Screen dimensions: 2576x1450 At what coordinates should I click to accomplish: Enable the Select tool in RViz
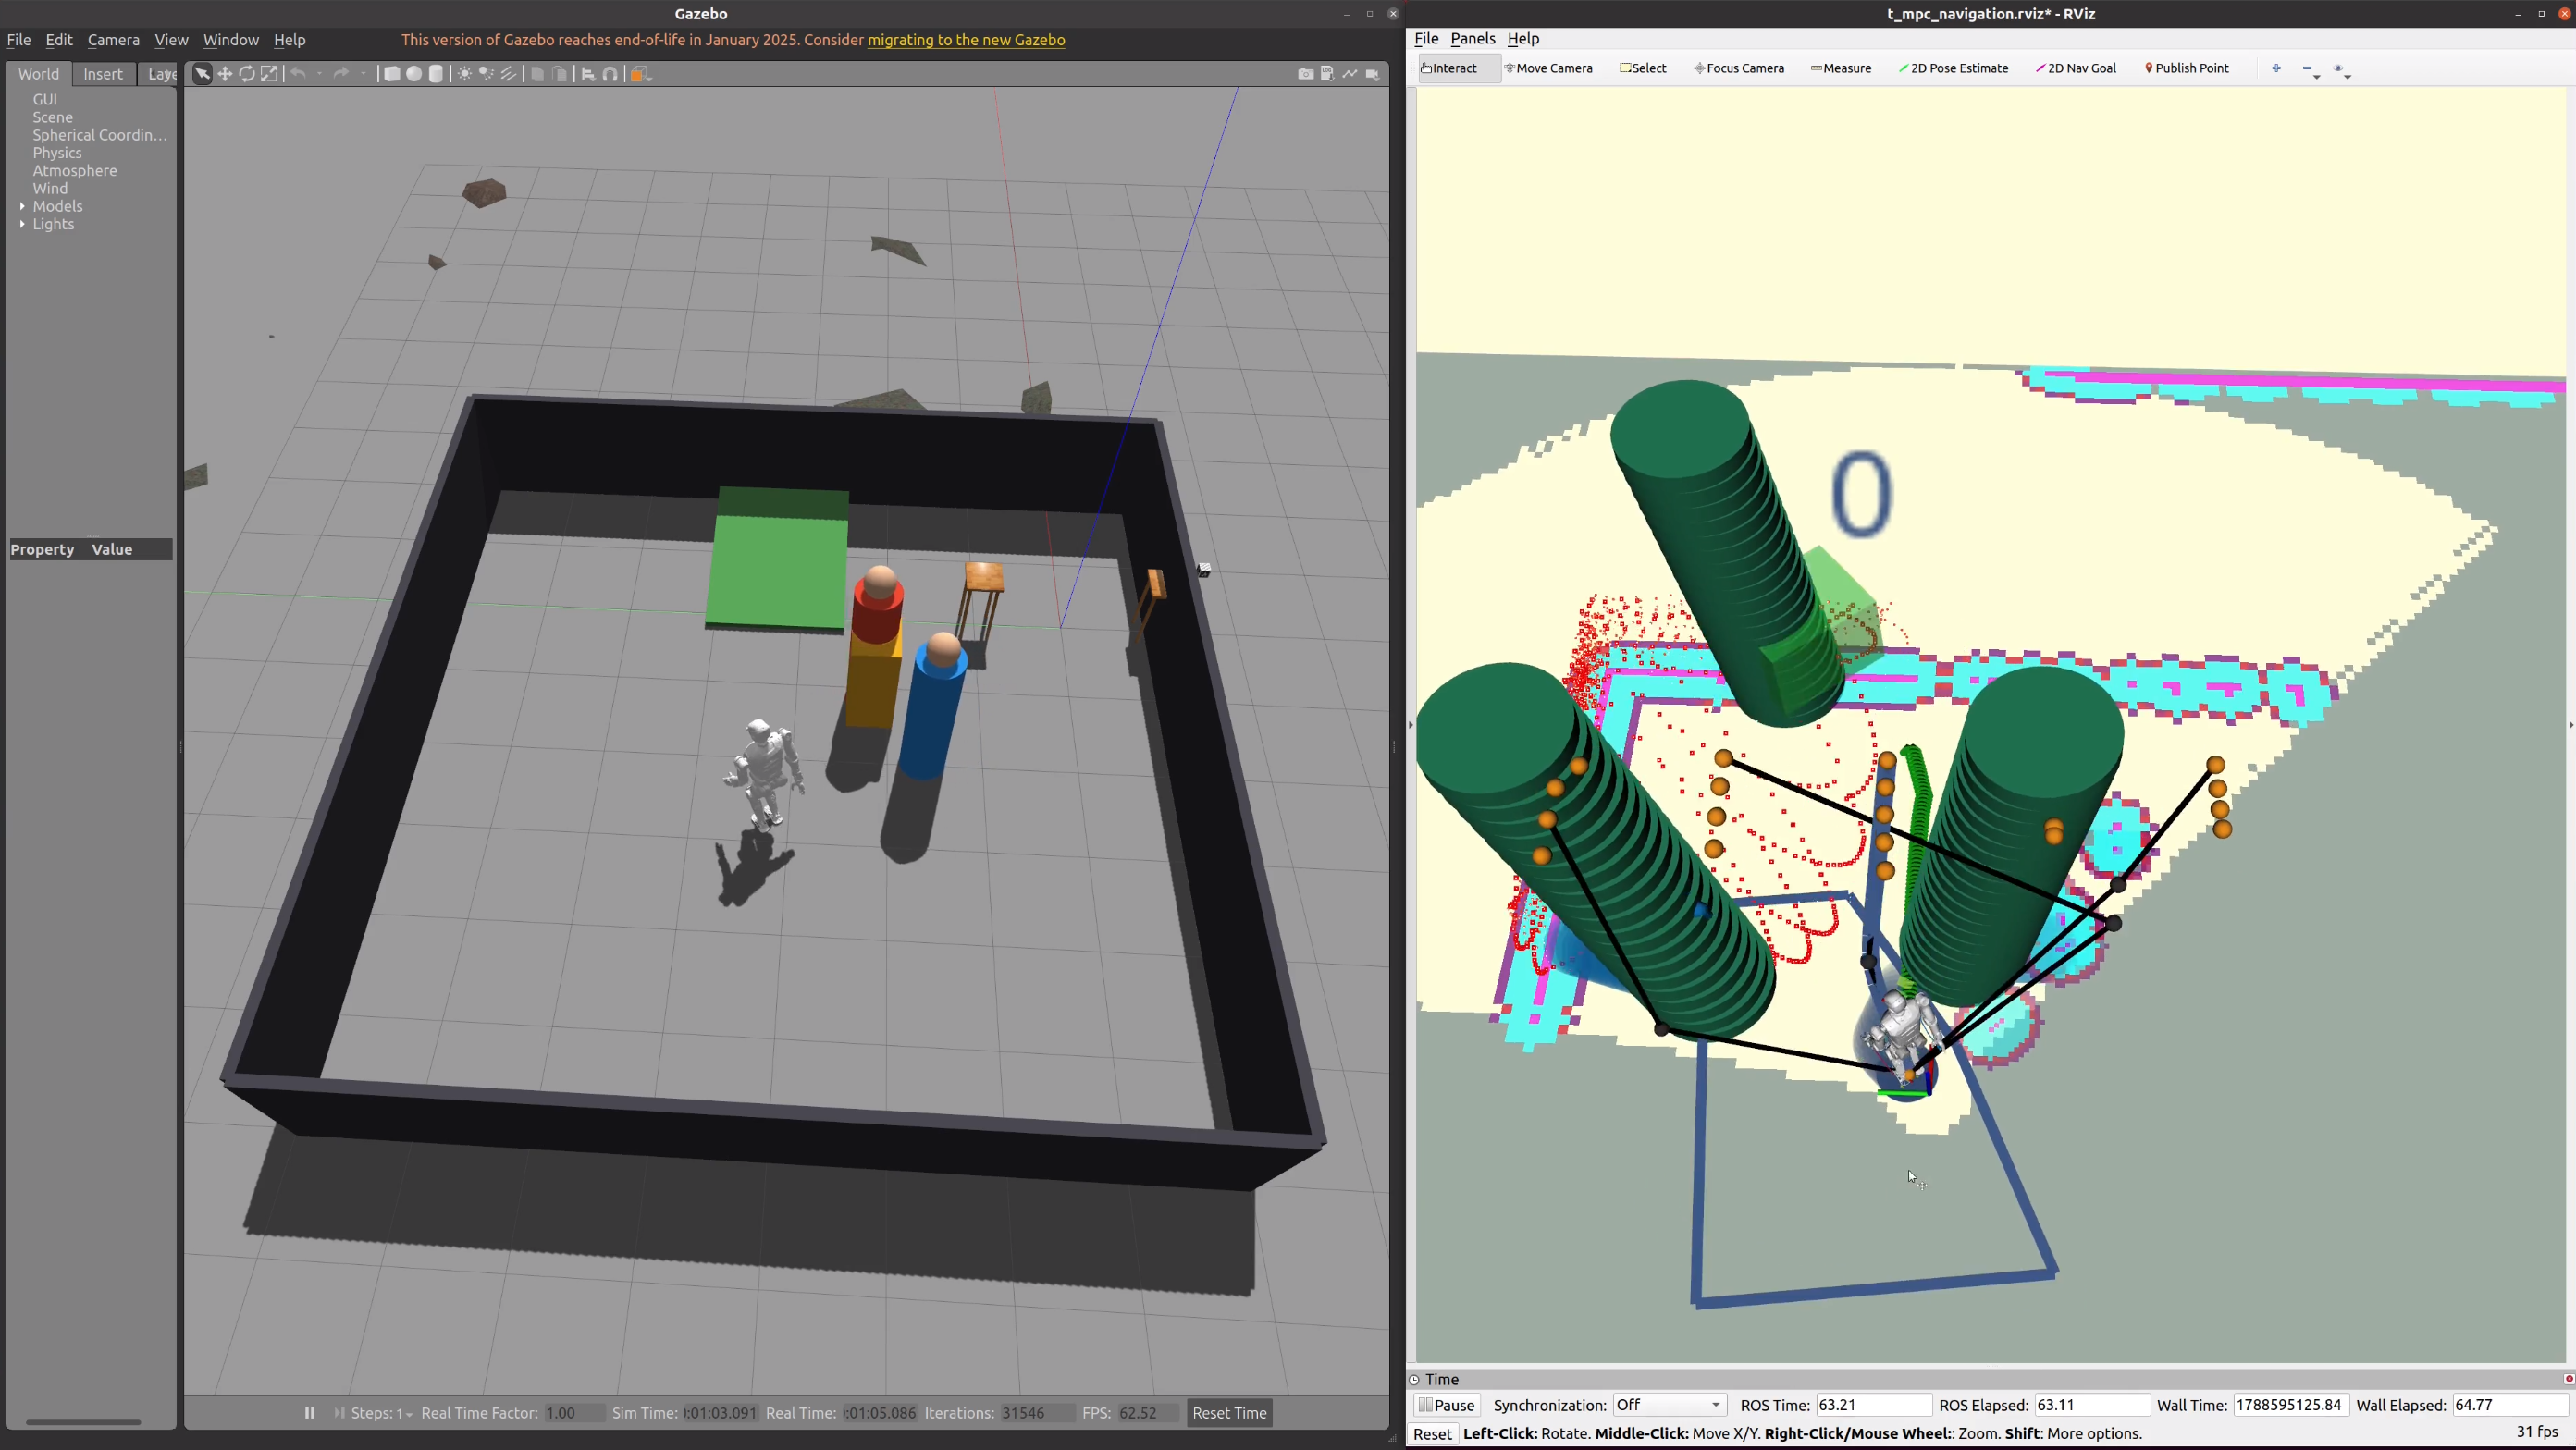(x=1643, y=68)
